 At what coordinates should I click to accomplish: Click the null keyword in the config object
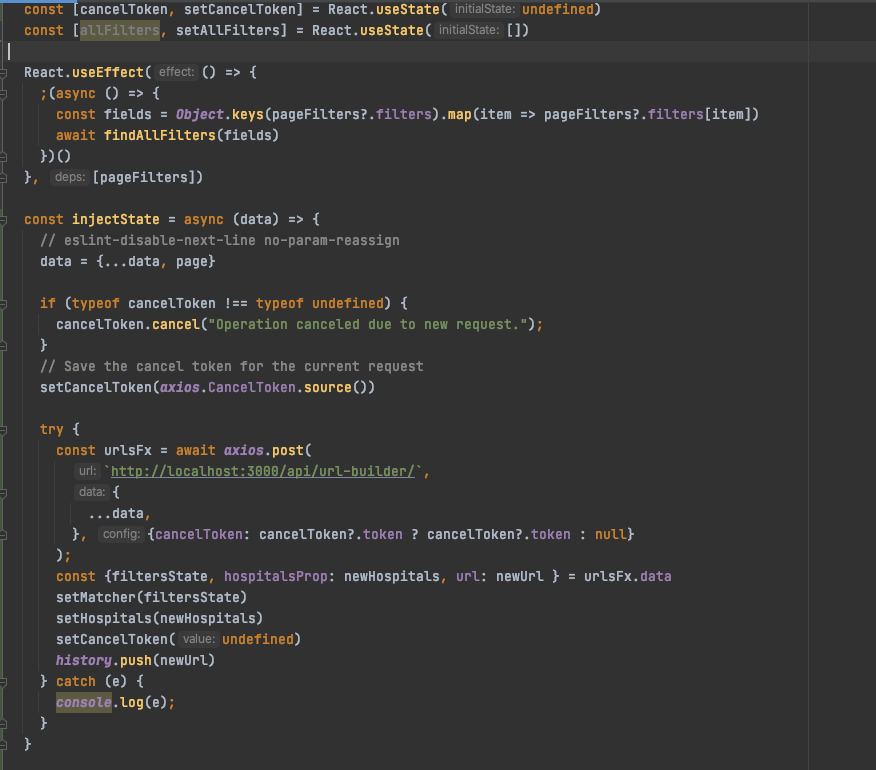point(611,535)
